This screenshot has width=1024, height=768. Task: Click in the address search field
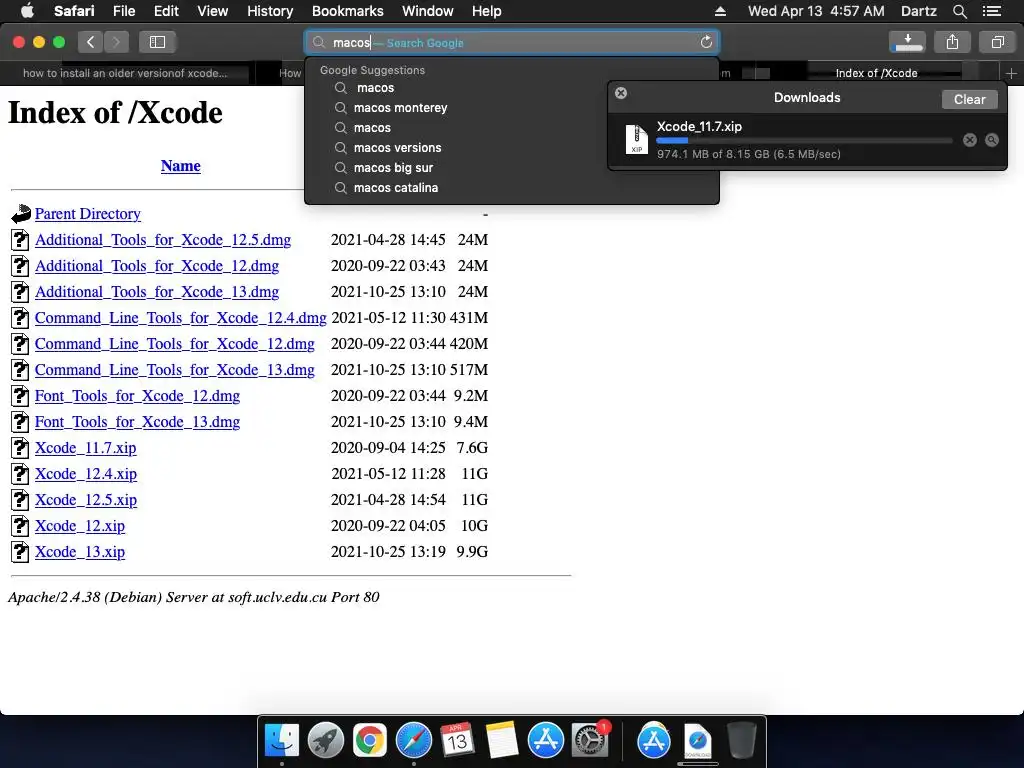[511, 42]
